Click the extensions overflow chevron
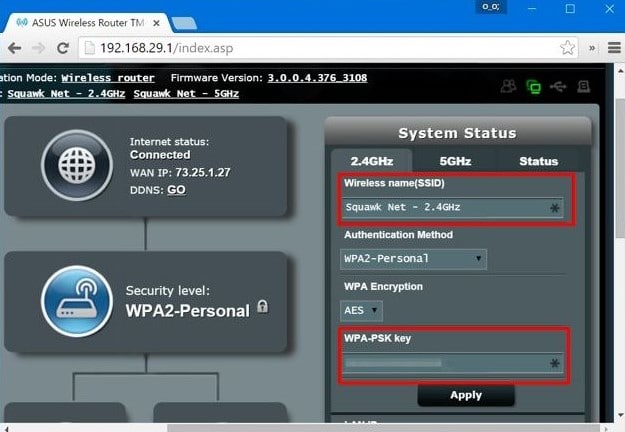The image size is (625, 432). pos(592,48)
